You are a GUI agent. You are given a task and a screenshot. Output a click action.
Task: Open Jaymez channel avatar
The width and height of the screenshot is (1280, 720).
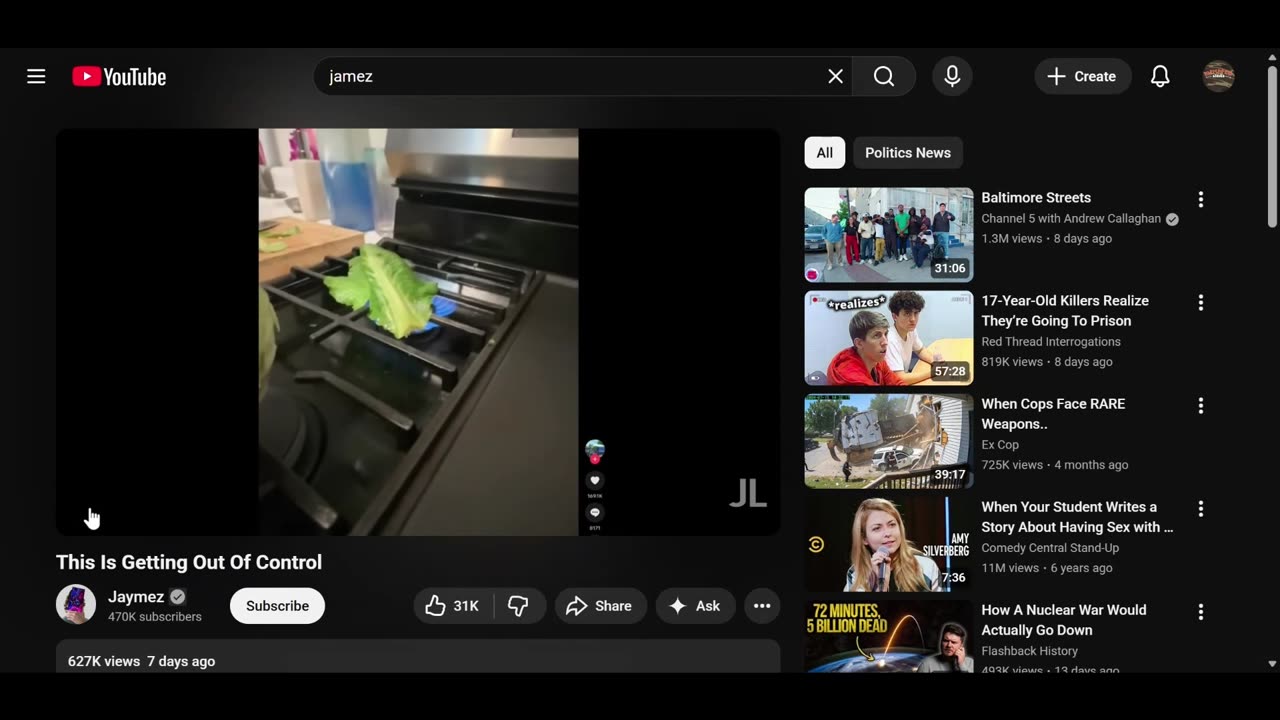coord(76,605)
